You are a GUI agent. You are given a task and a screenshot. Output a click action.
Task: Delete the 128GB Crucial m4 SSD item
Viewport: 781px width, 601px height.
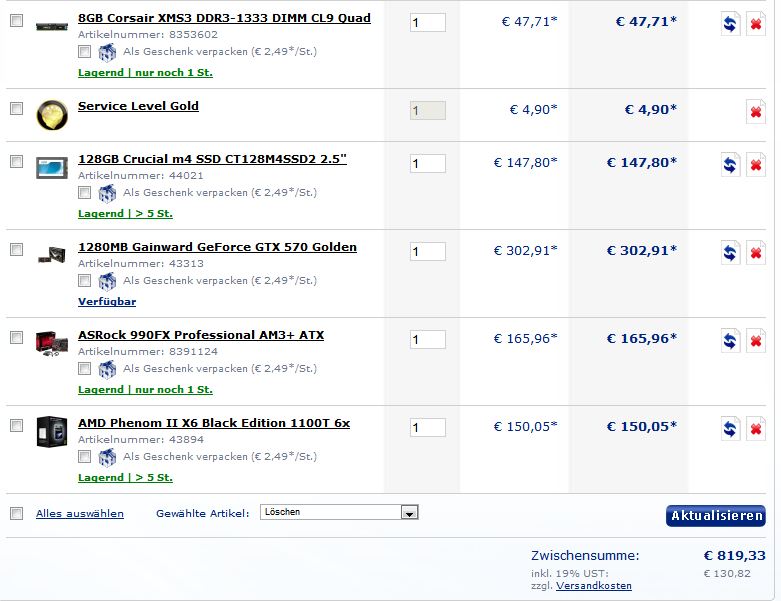756,164
